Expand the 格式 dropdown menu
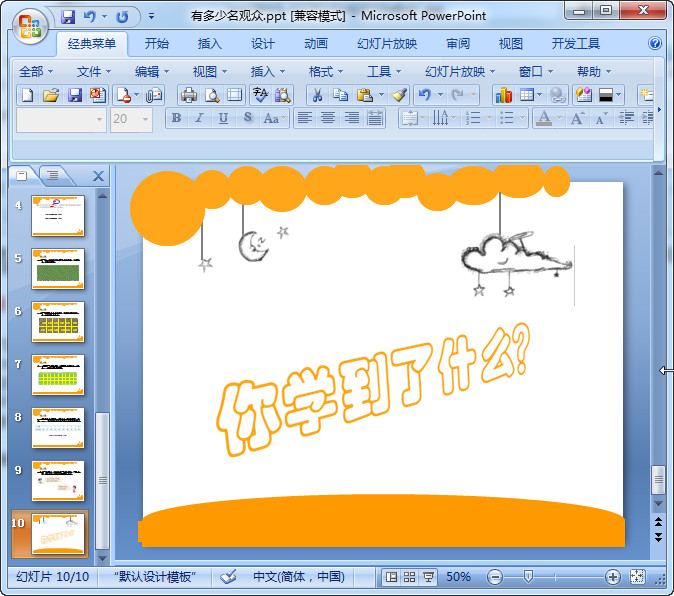This screenshot has height=596, width=674. point(326,71)
